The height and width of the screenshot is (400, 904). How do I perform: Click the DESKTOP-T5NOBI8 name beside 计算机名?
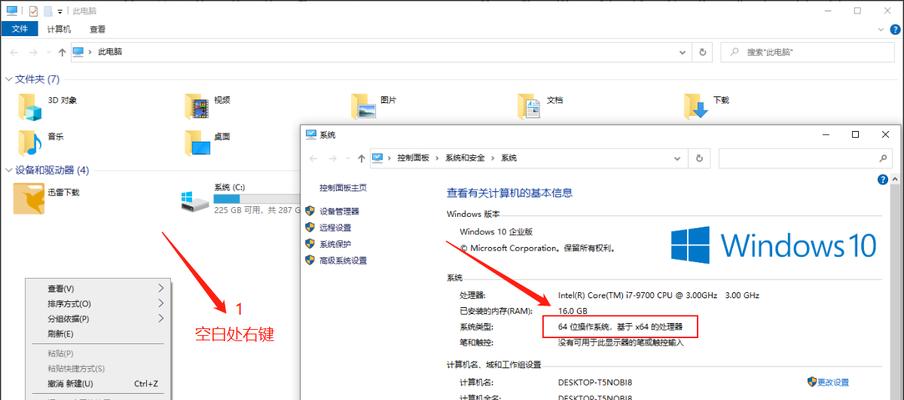[x=595, y=382]
